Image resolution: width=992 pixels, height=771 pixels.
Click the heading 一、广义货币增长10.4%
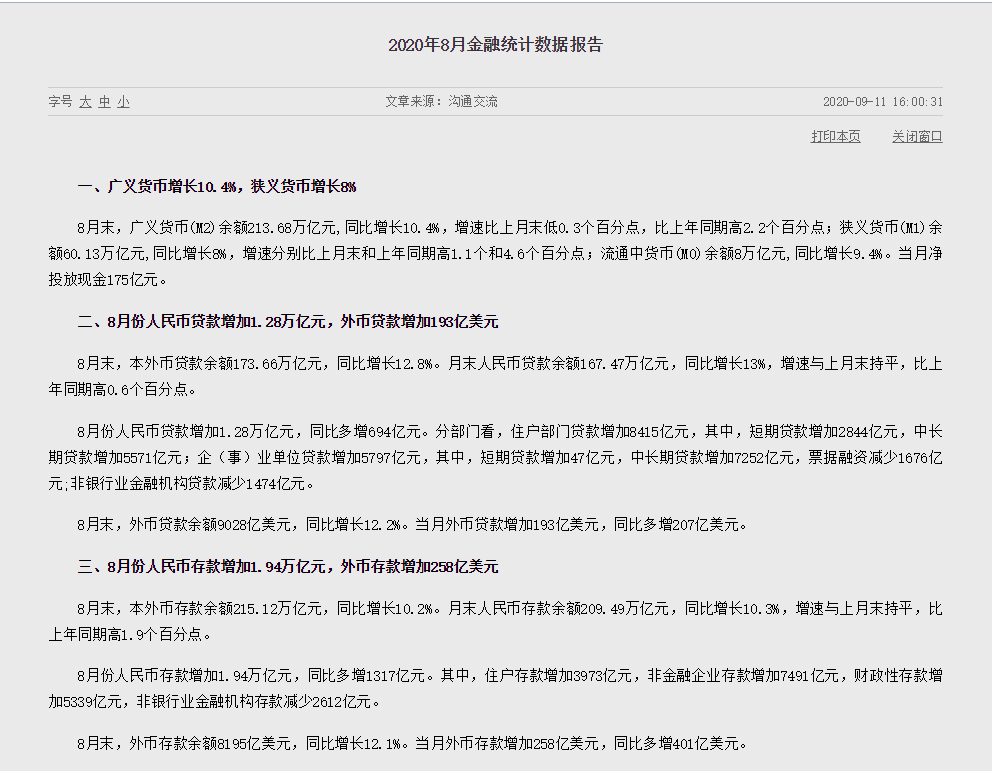216,187
